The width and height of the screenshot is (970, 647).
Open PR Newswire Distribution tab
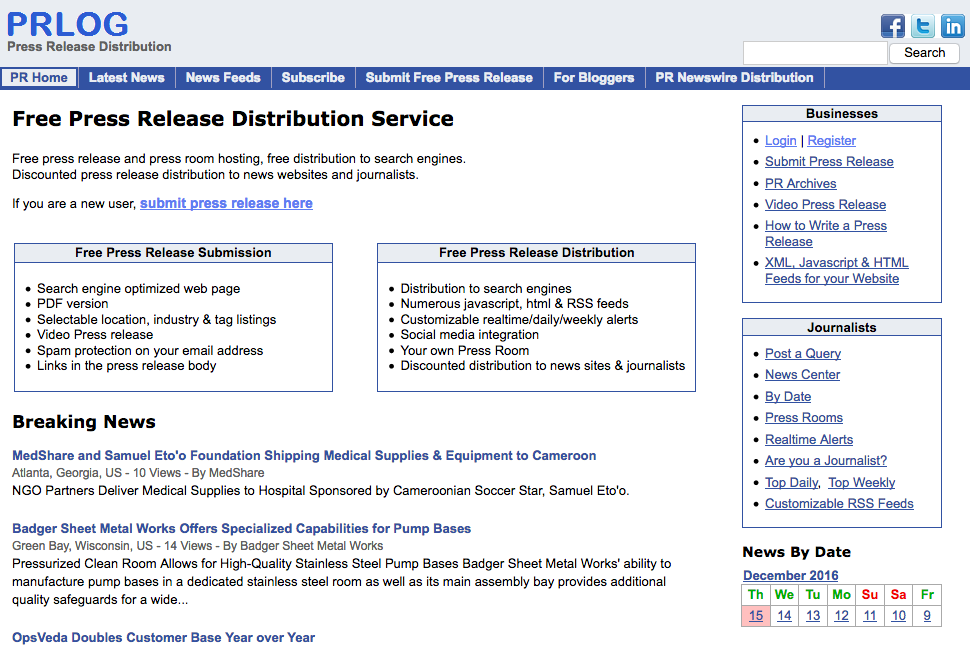tap(734, 78)
